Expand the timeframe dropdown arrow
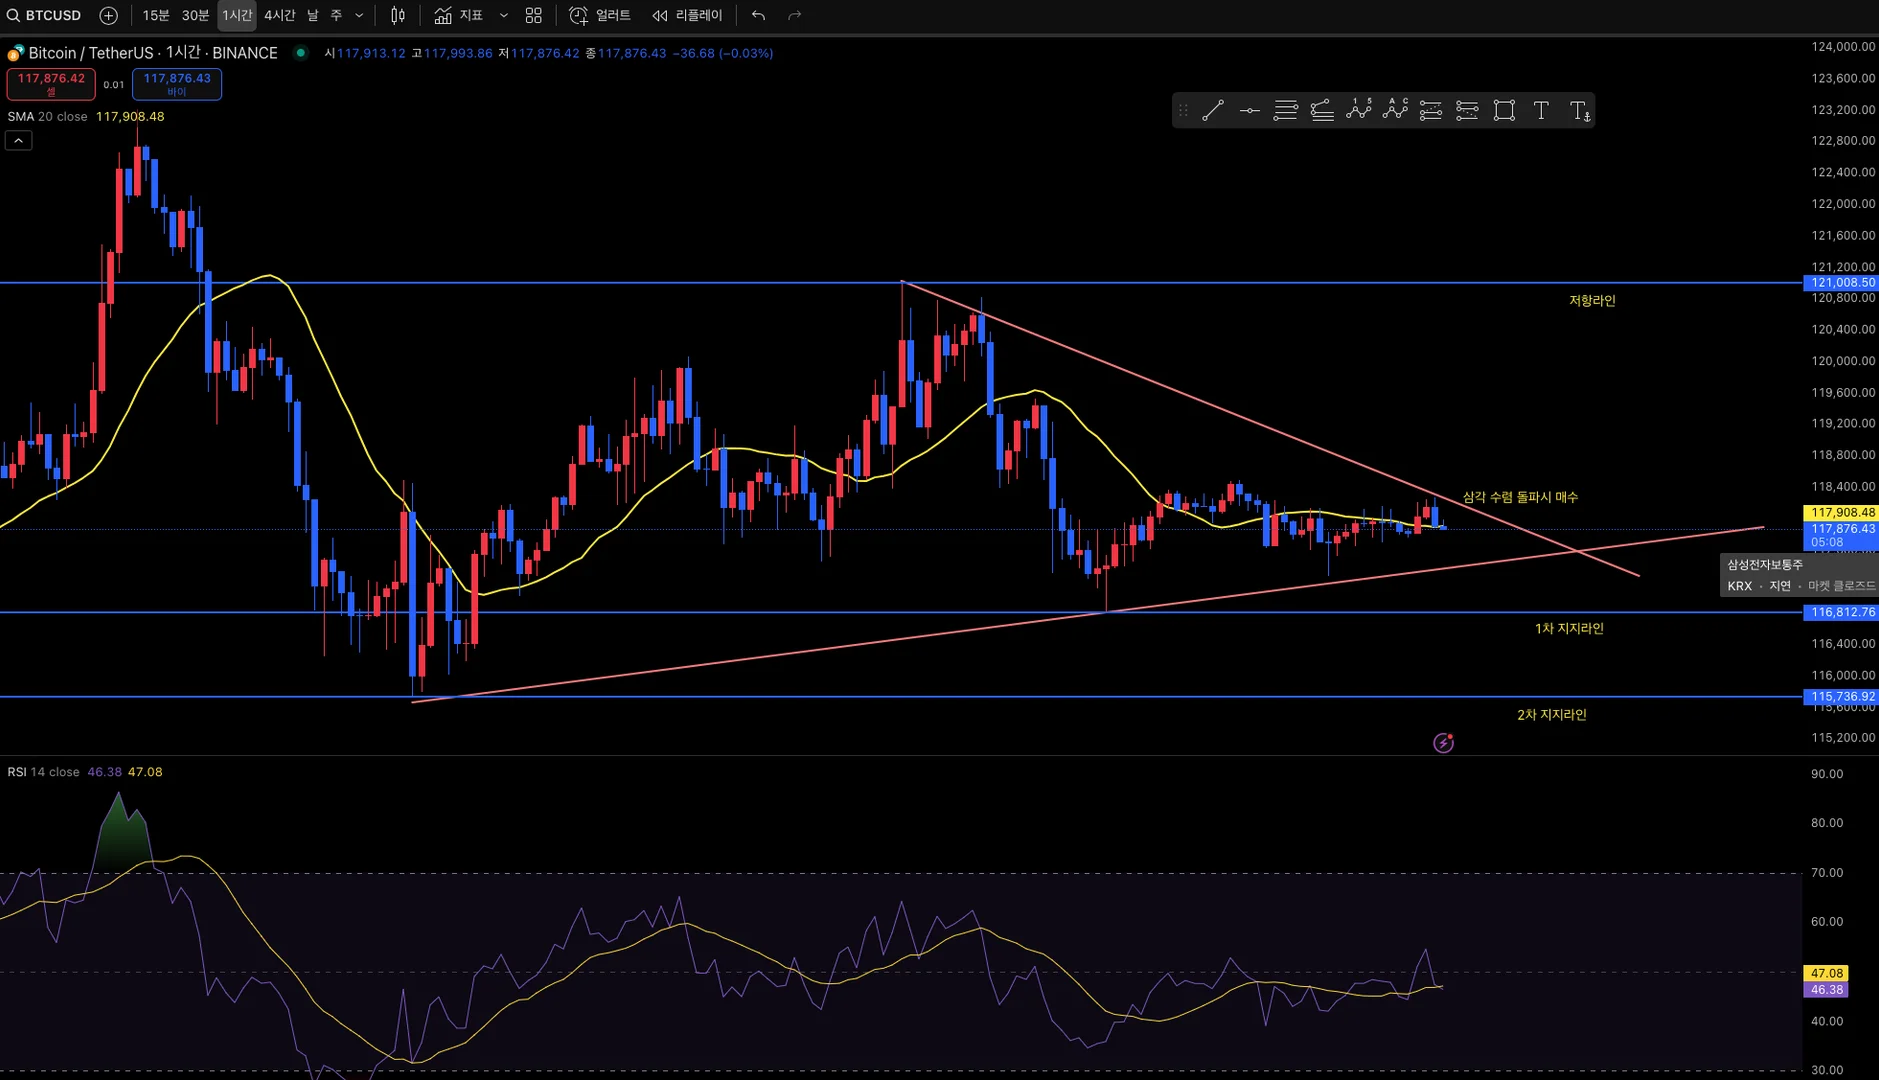The width and height of the screenshot is (1879, 1080). (359, 16)
